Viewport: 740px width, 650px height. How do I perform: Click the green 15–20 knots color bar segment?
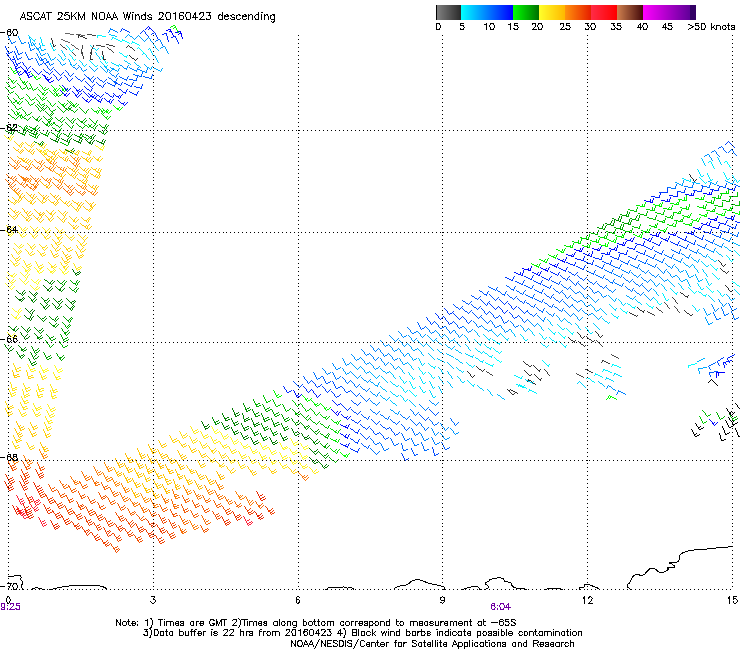pos(526,12)
